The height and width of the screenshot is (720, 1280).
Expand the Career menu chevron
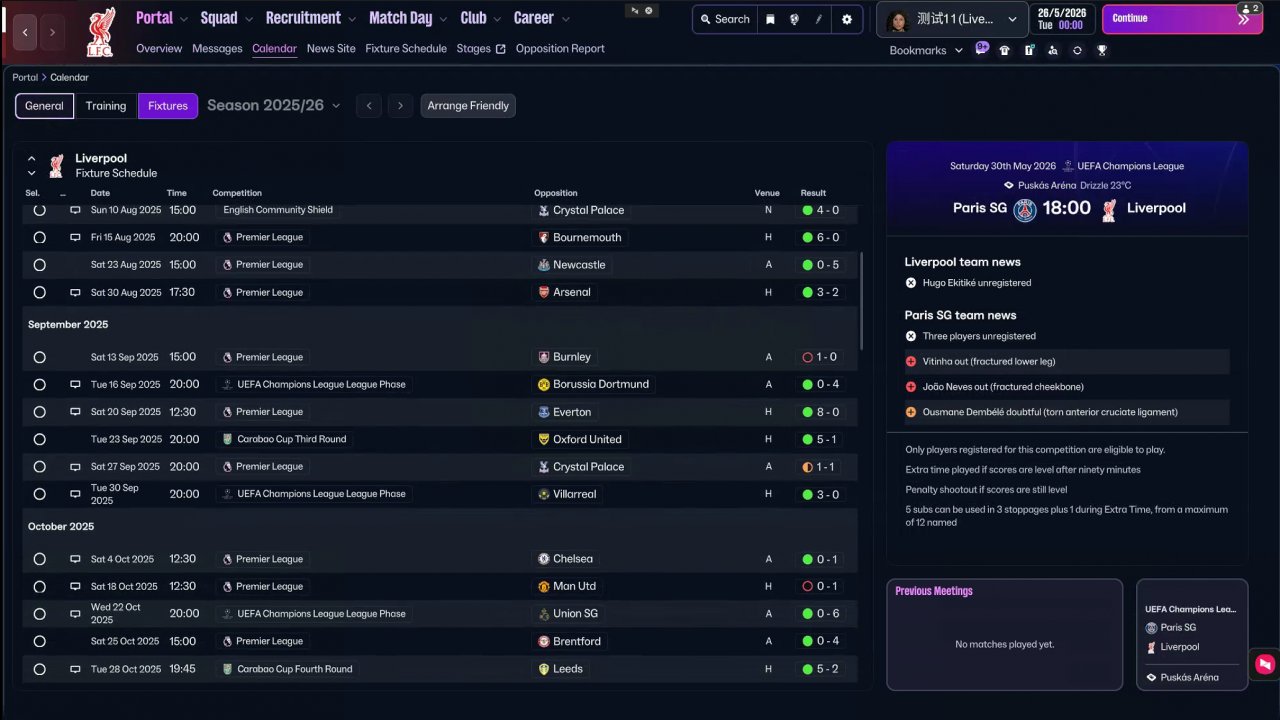pyautogui.click(x=564, y=19)
